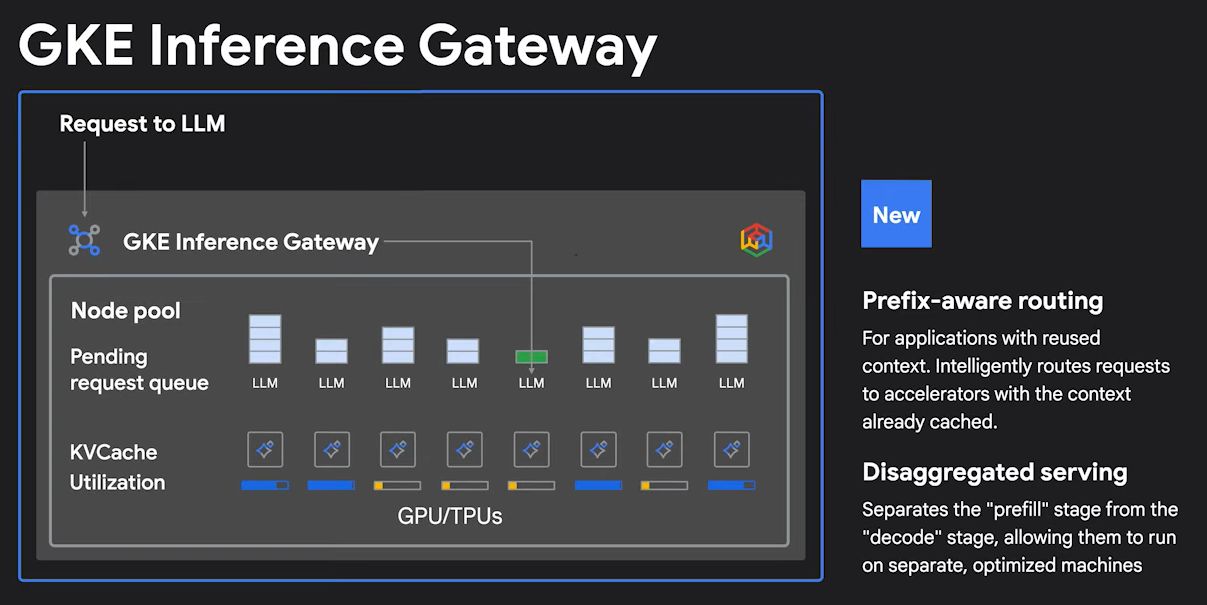Click the blue GKE Inference Gateway network icon
The height and width of the screenshot is (605, 1207).
coord(84,240)
